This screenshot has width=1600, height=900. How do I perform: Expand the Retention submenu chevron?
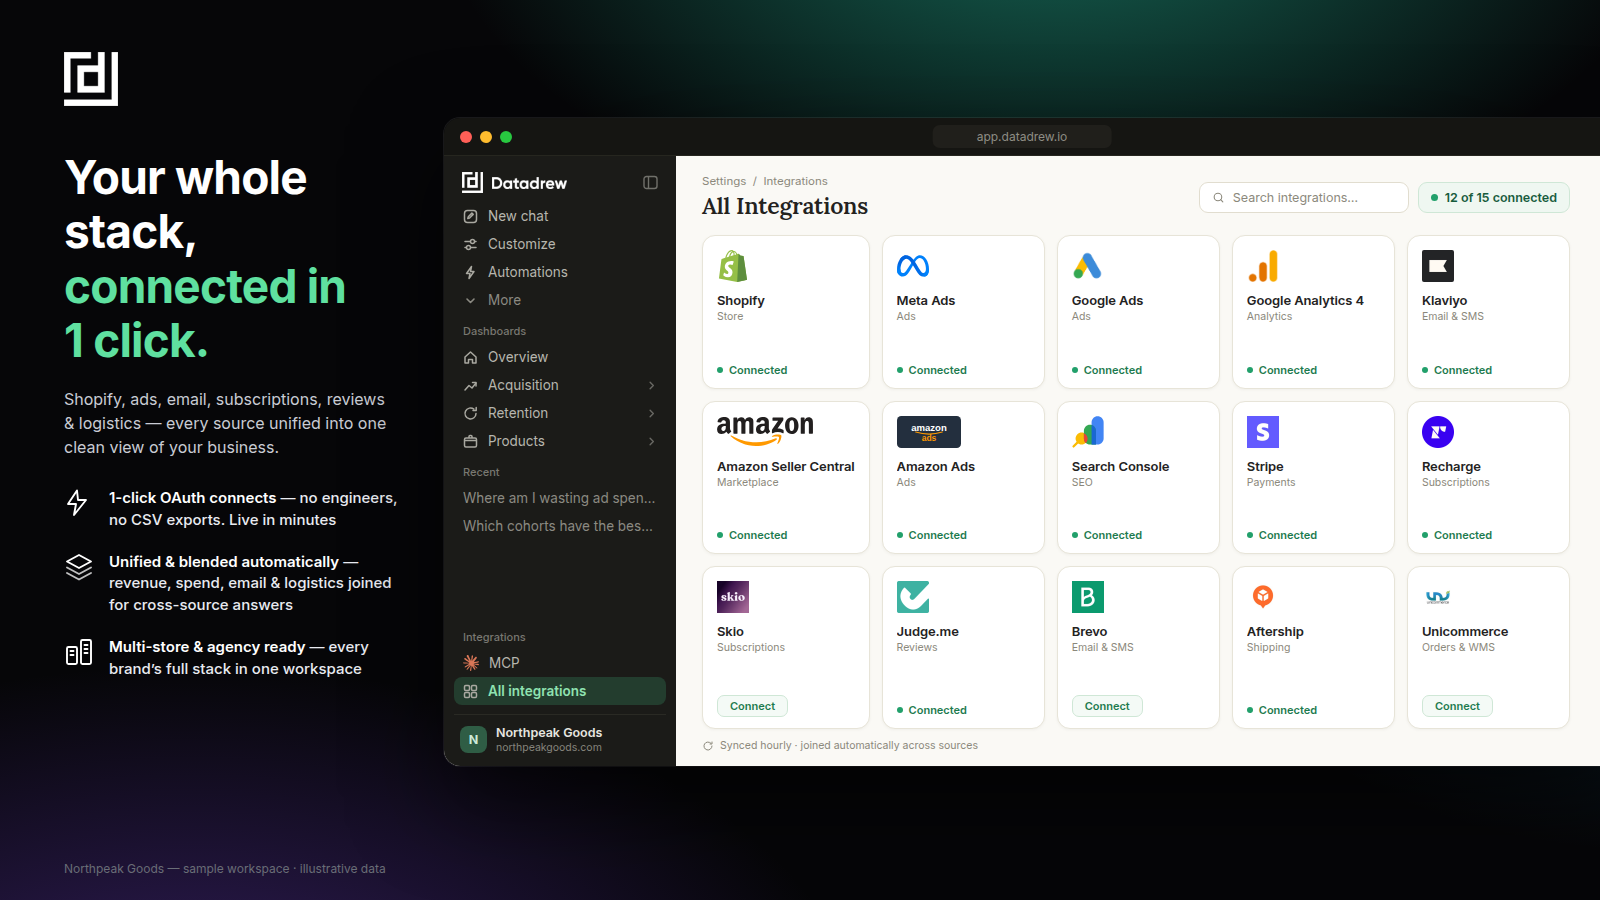652,413
